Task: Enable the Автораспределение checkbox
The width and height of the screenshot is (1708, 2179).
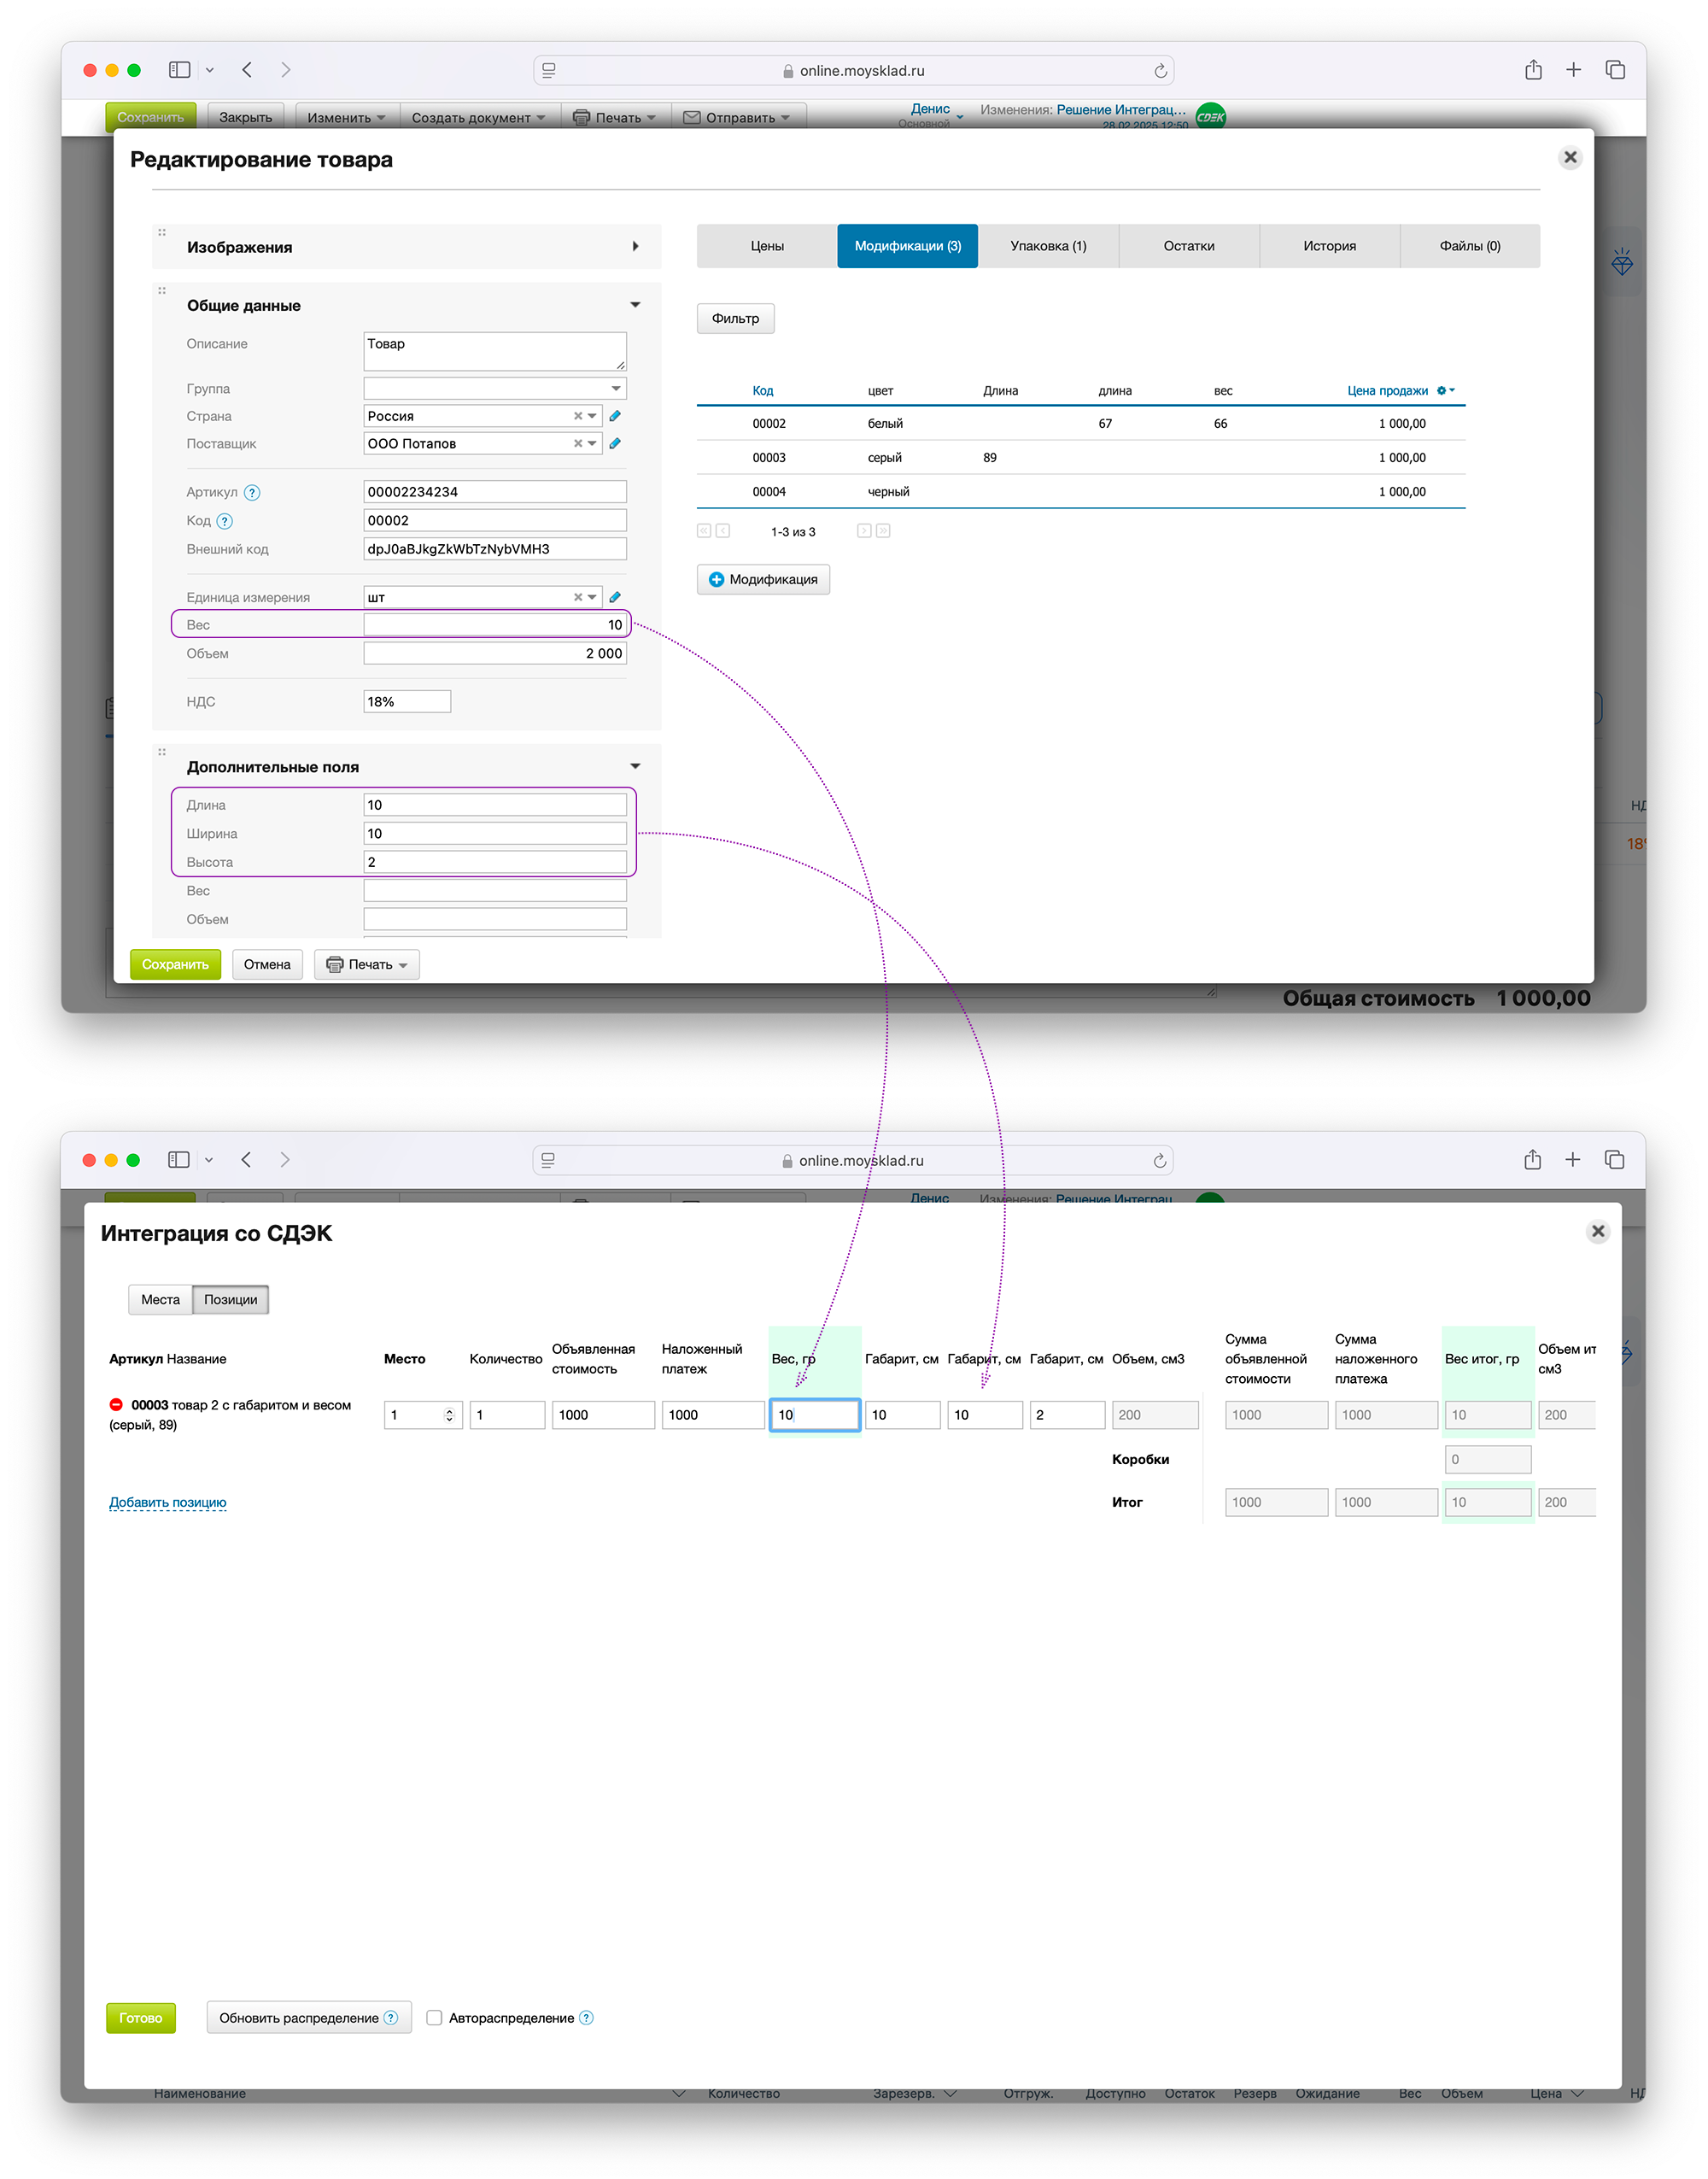Action: point(434,2017)
